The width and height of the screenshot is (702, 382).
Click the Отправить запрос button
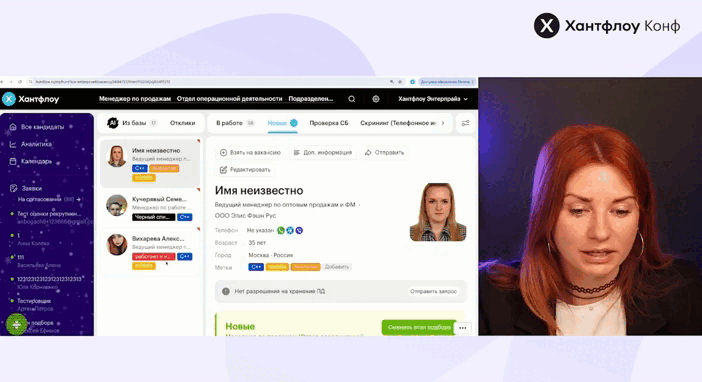(433, 292)
